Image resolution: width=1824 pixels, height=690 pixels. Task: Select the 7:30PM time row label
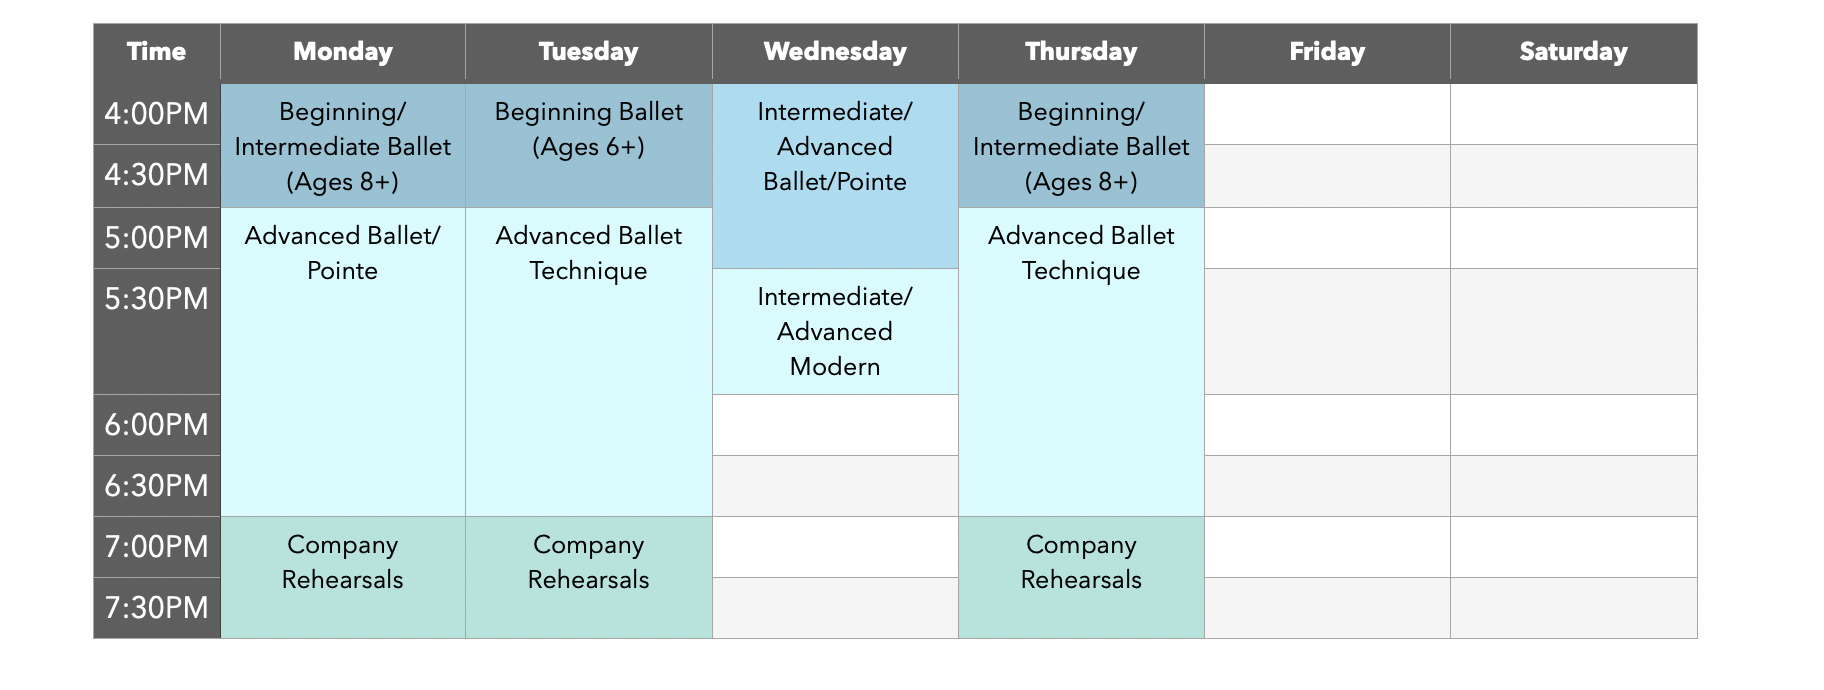[x=157, y=608]
